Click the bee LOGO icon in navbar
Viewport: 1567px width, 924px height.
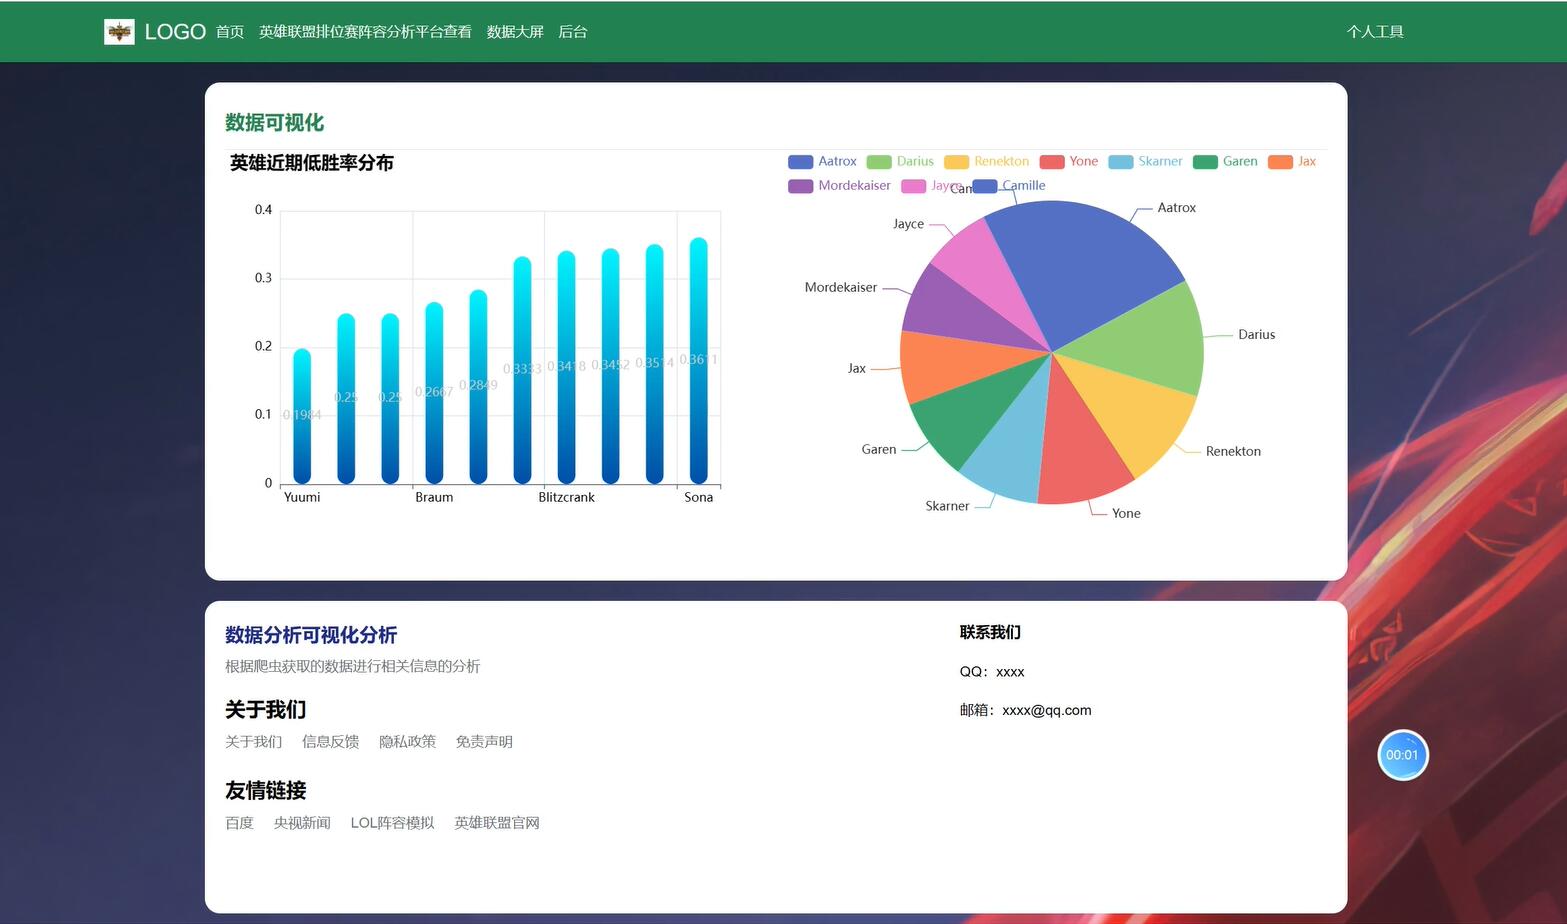(121, 31)
